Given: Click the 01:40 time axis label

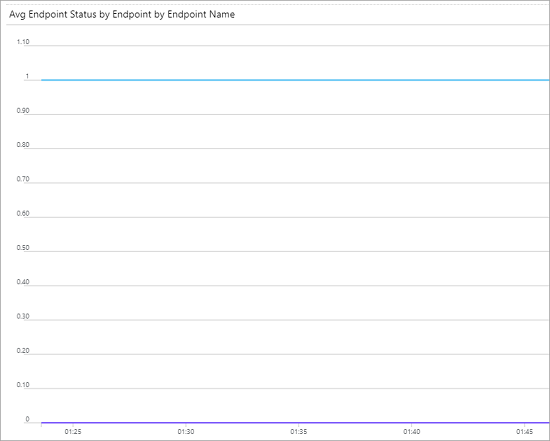Looking at the screenshot, I should click(412, 432).
